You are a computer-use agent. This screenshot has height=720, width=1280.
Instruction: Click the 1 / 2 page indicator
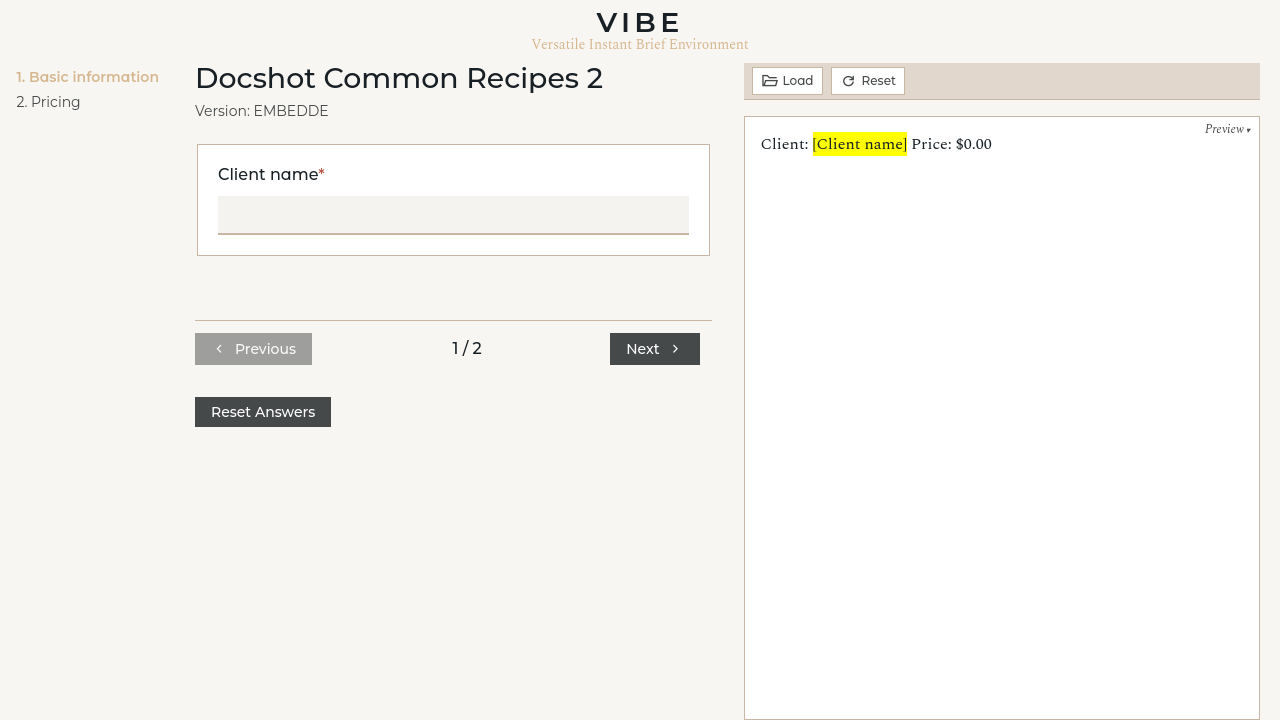click(467, 349)
